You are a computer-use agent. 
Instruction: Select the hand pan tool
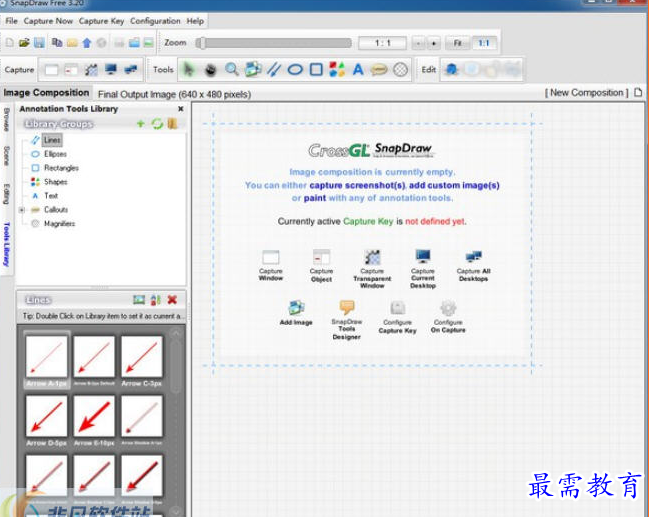point(210,70)
